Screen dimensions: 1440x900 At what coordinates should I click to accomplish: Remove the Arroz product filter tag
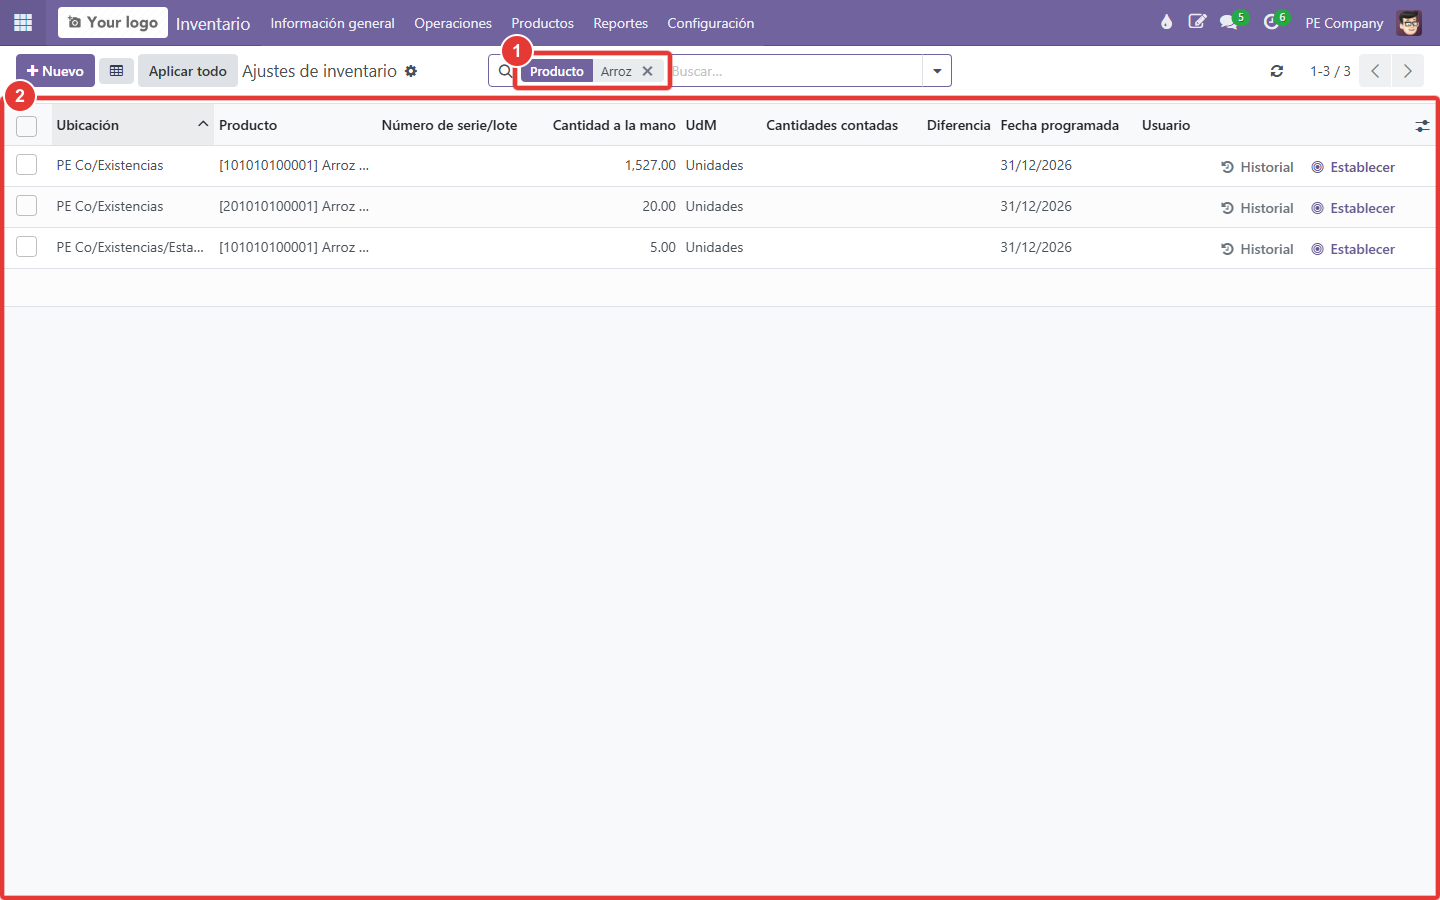(647, 71)
